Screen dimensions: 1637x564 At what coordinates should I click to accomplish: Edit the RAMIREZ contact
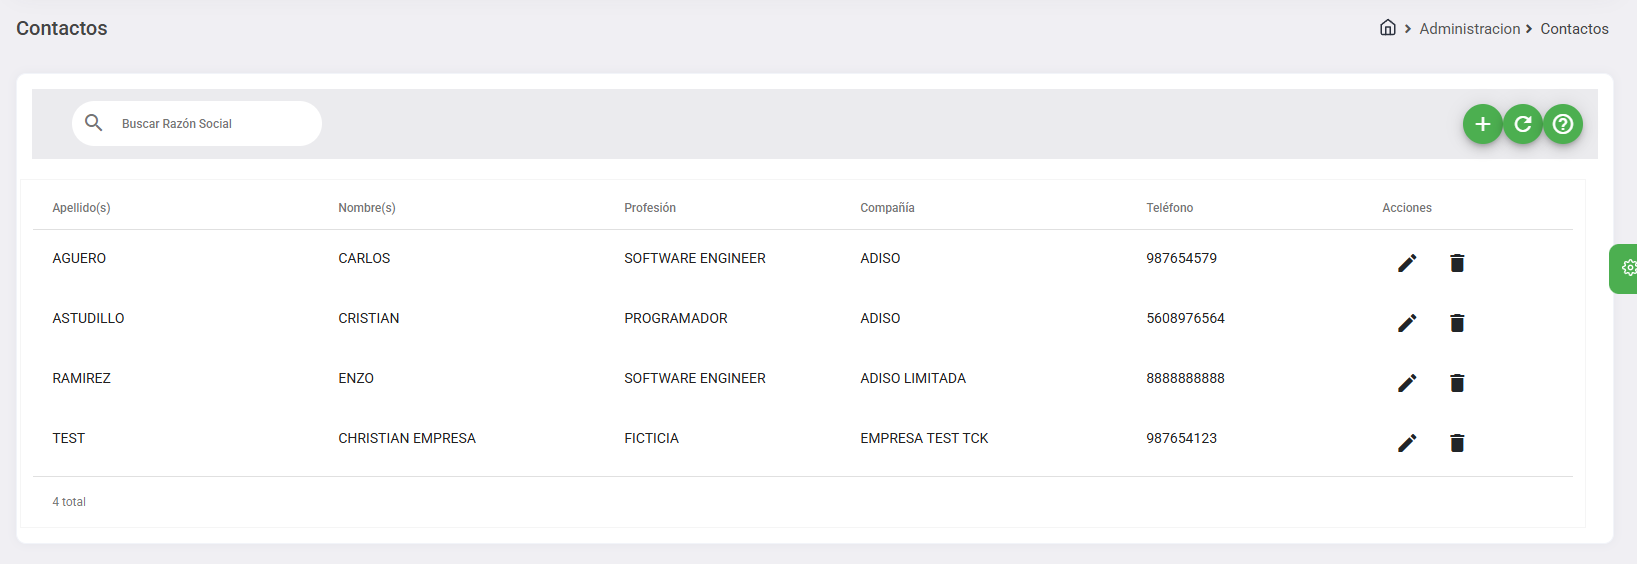[1406, 383]
